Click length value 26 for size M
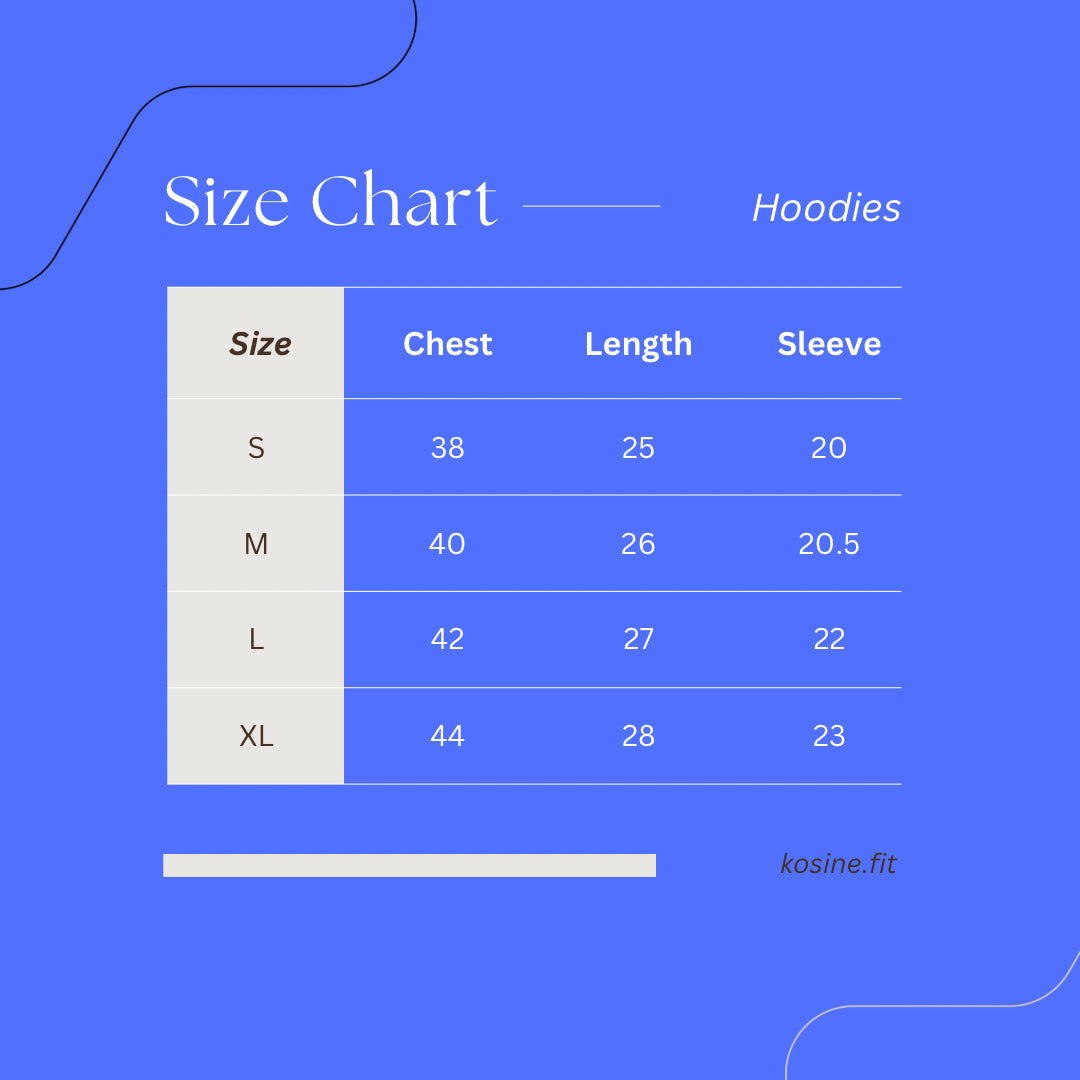 click(638, 544)
